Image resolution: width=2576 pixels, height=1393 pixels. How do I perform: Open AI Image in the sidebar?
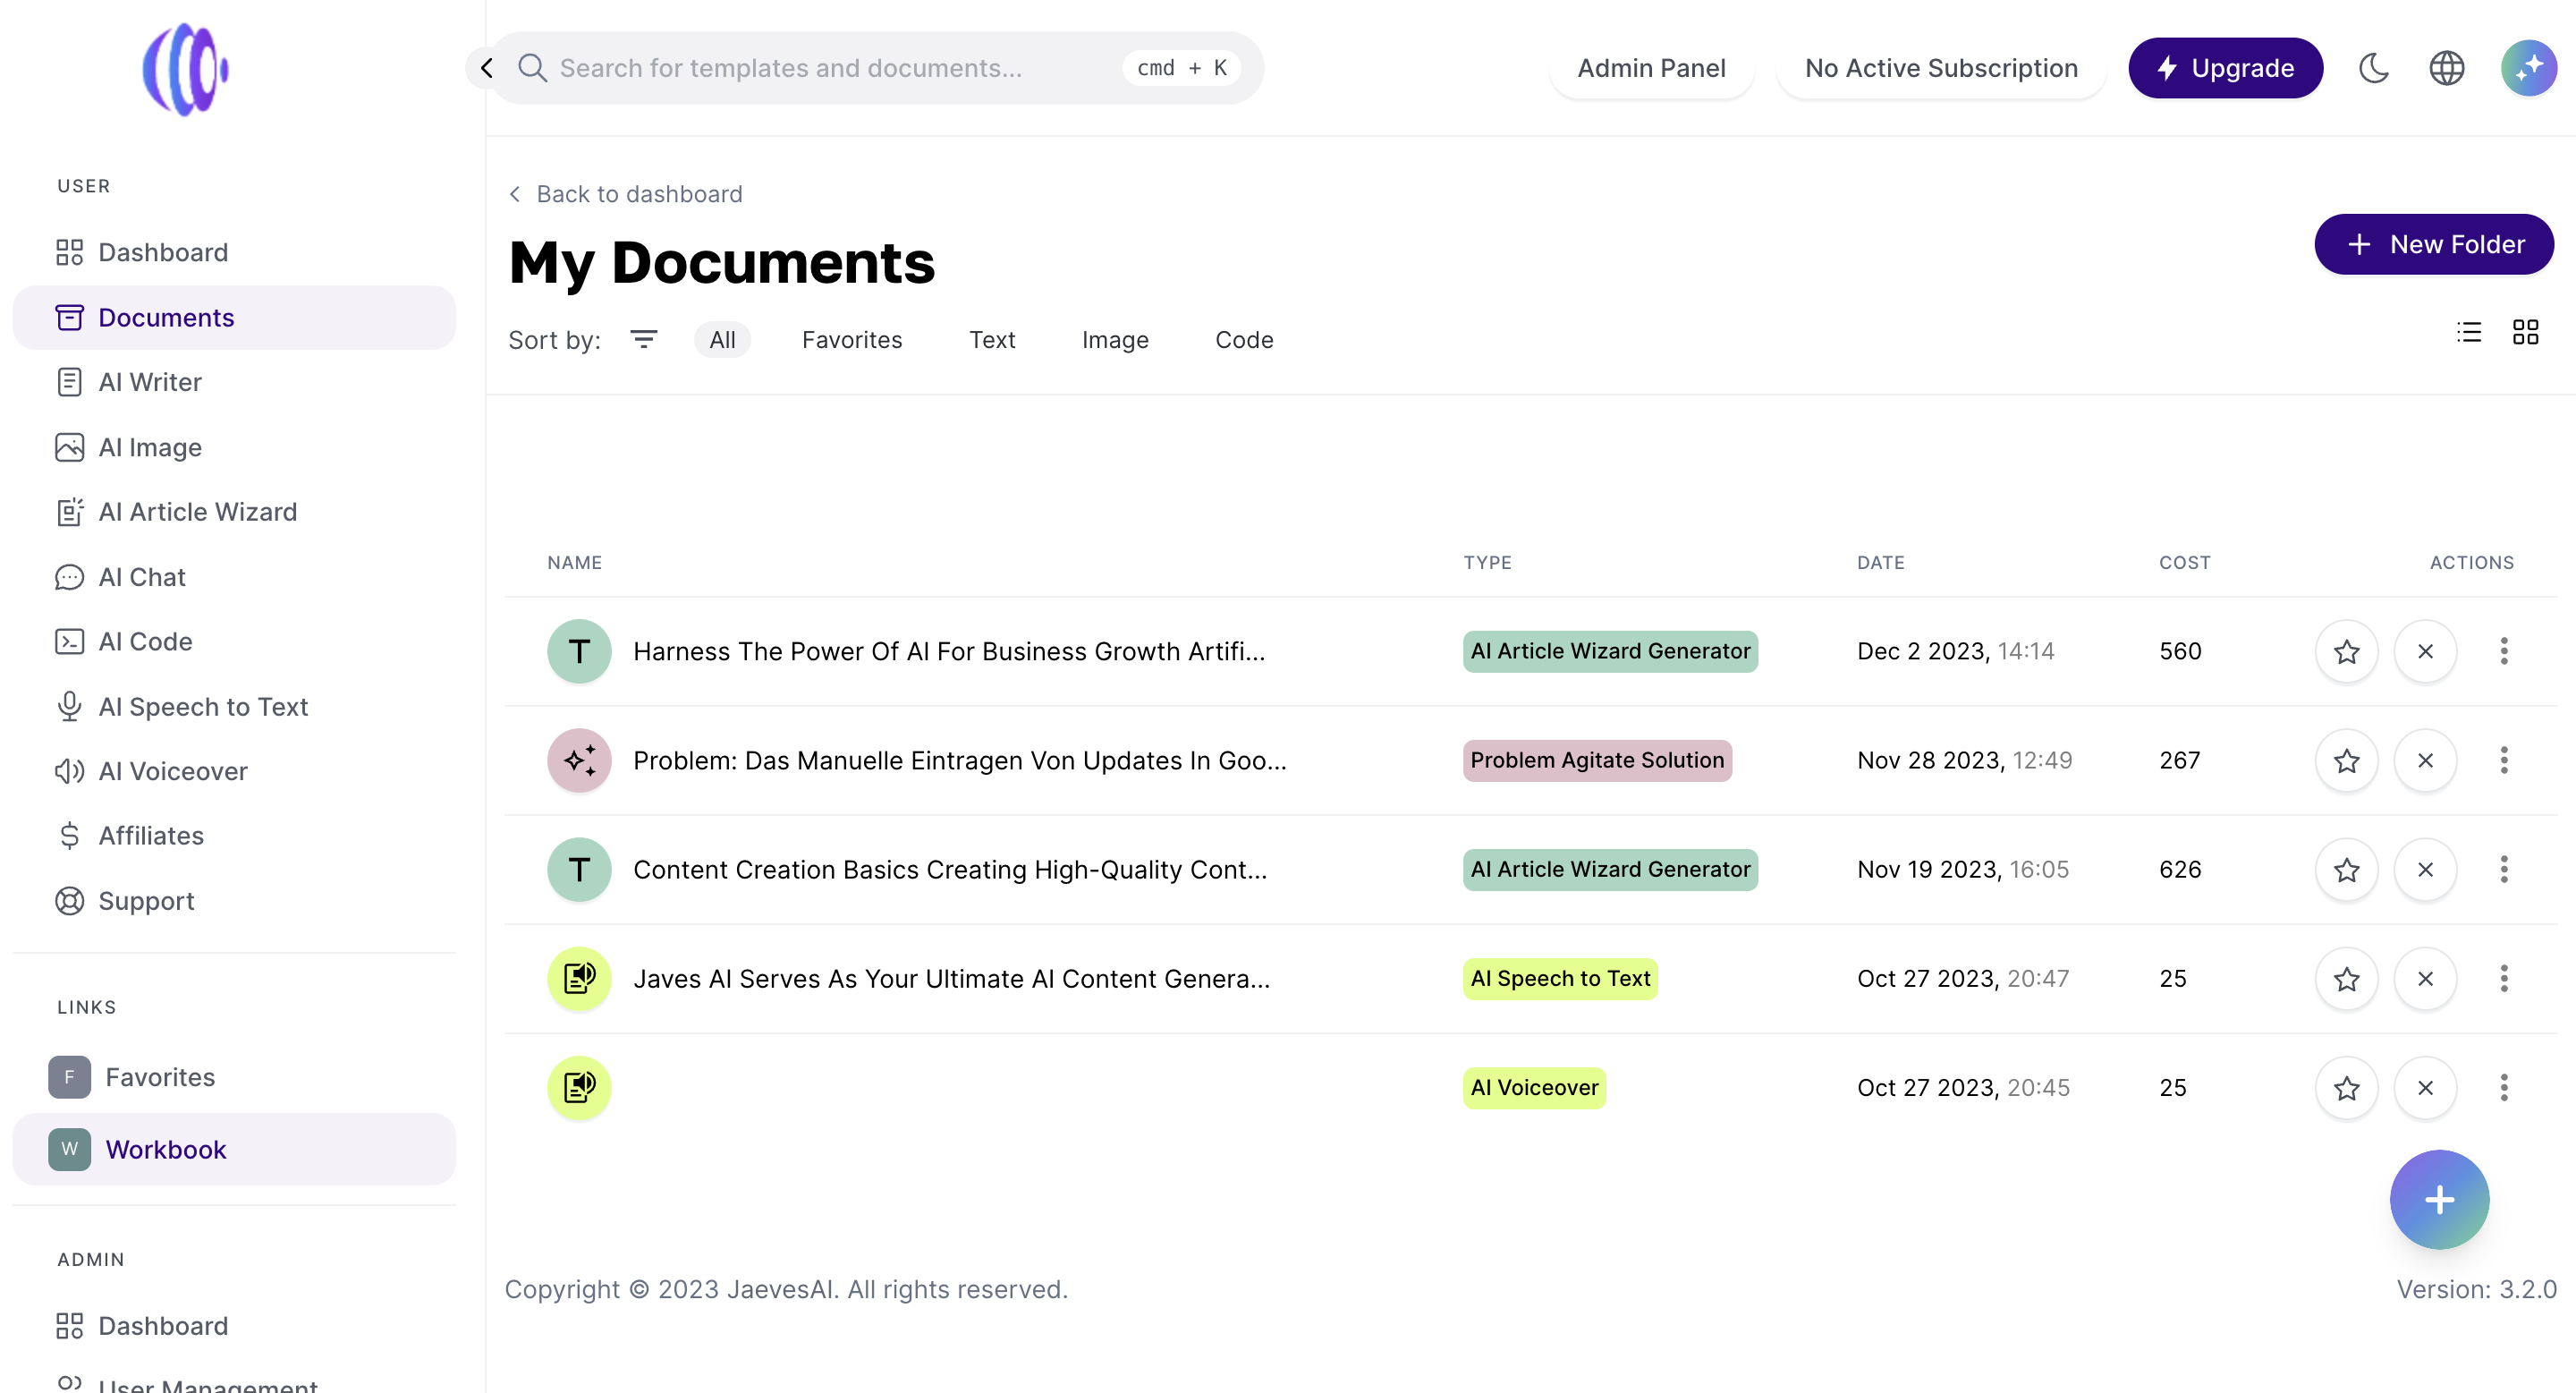coord(234,447)
